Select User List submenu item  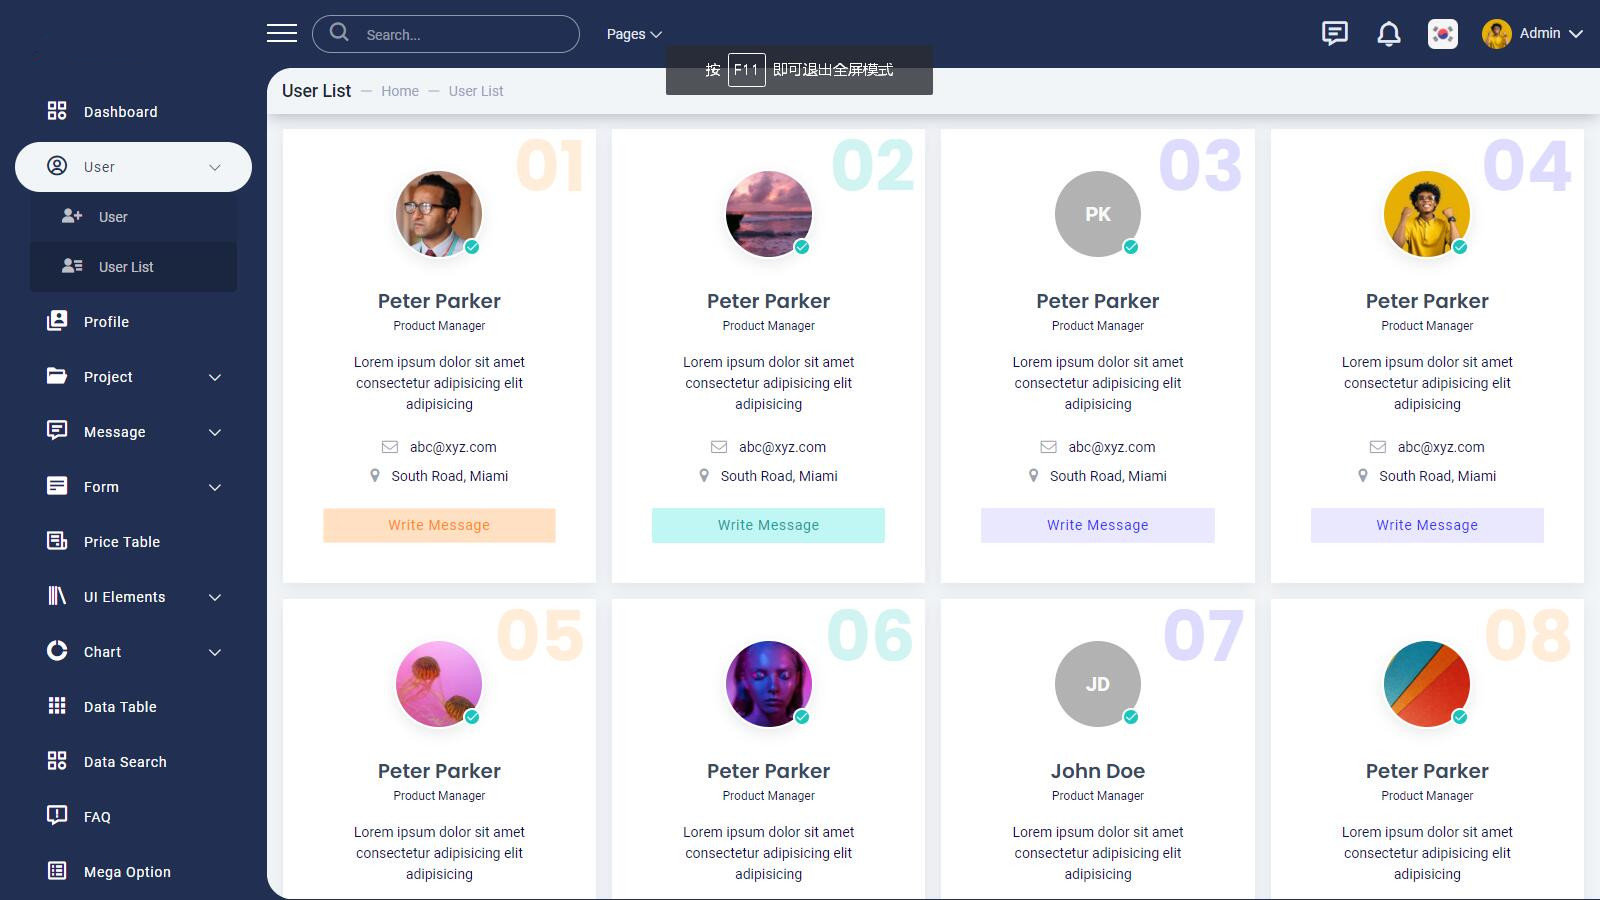(x=133, y=266)
